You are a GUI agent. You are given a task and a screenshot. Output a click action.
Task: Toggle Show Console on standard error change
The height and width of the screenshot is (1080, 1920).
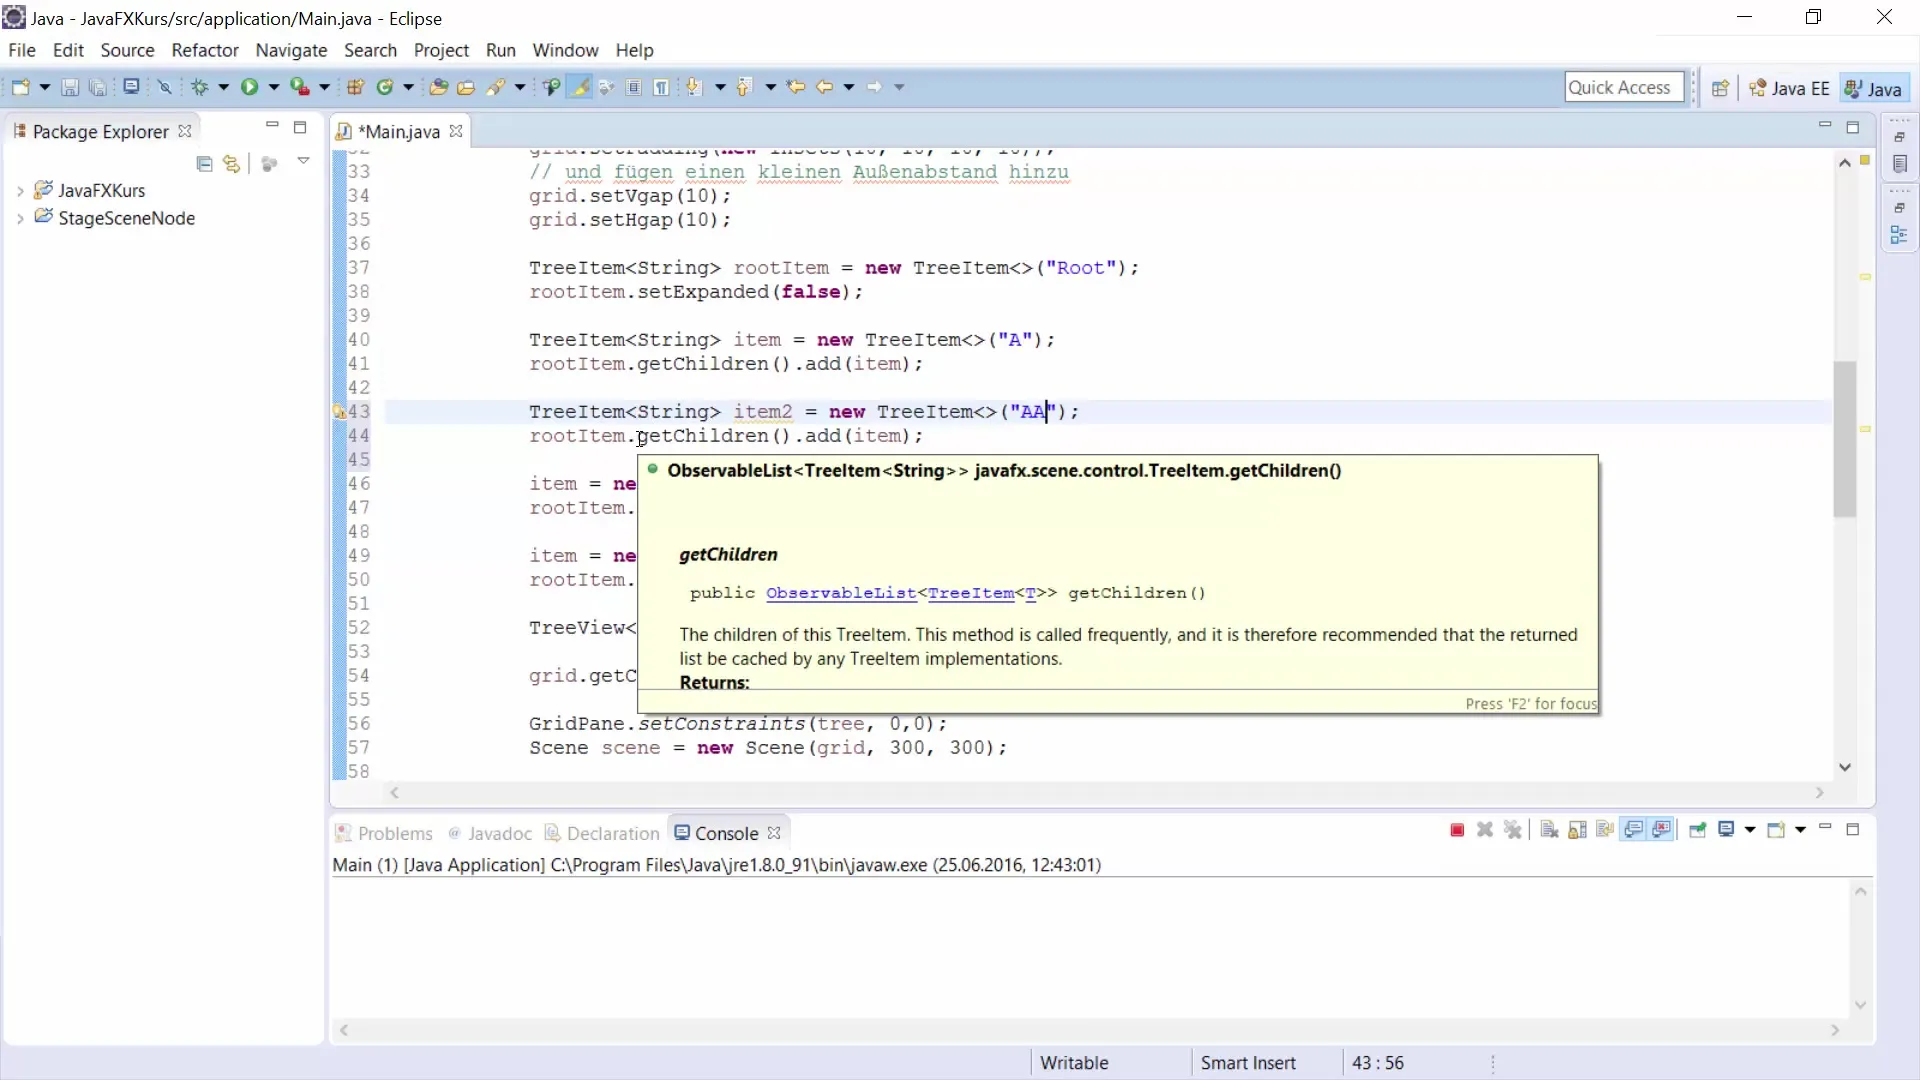1662,830
